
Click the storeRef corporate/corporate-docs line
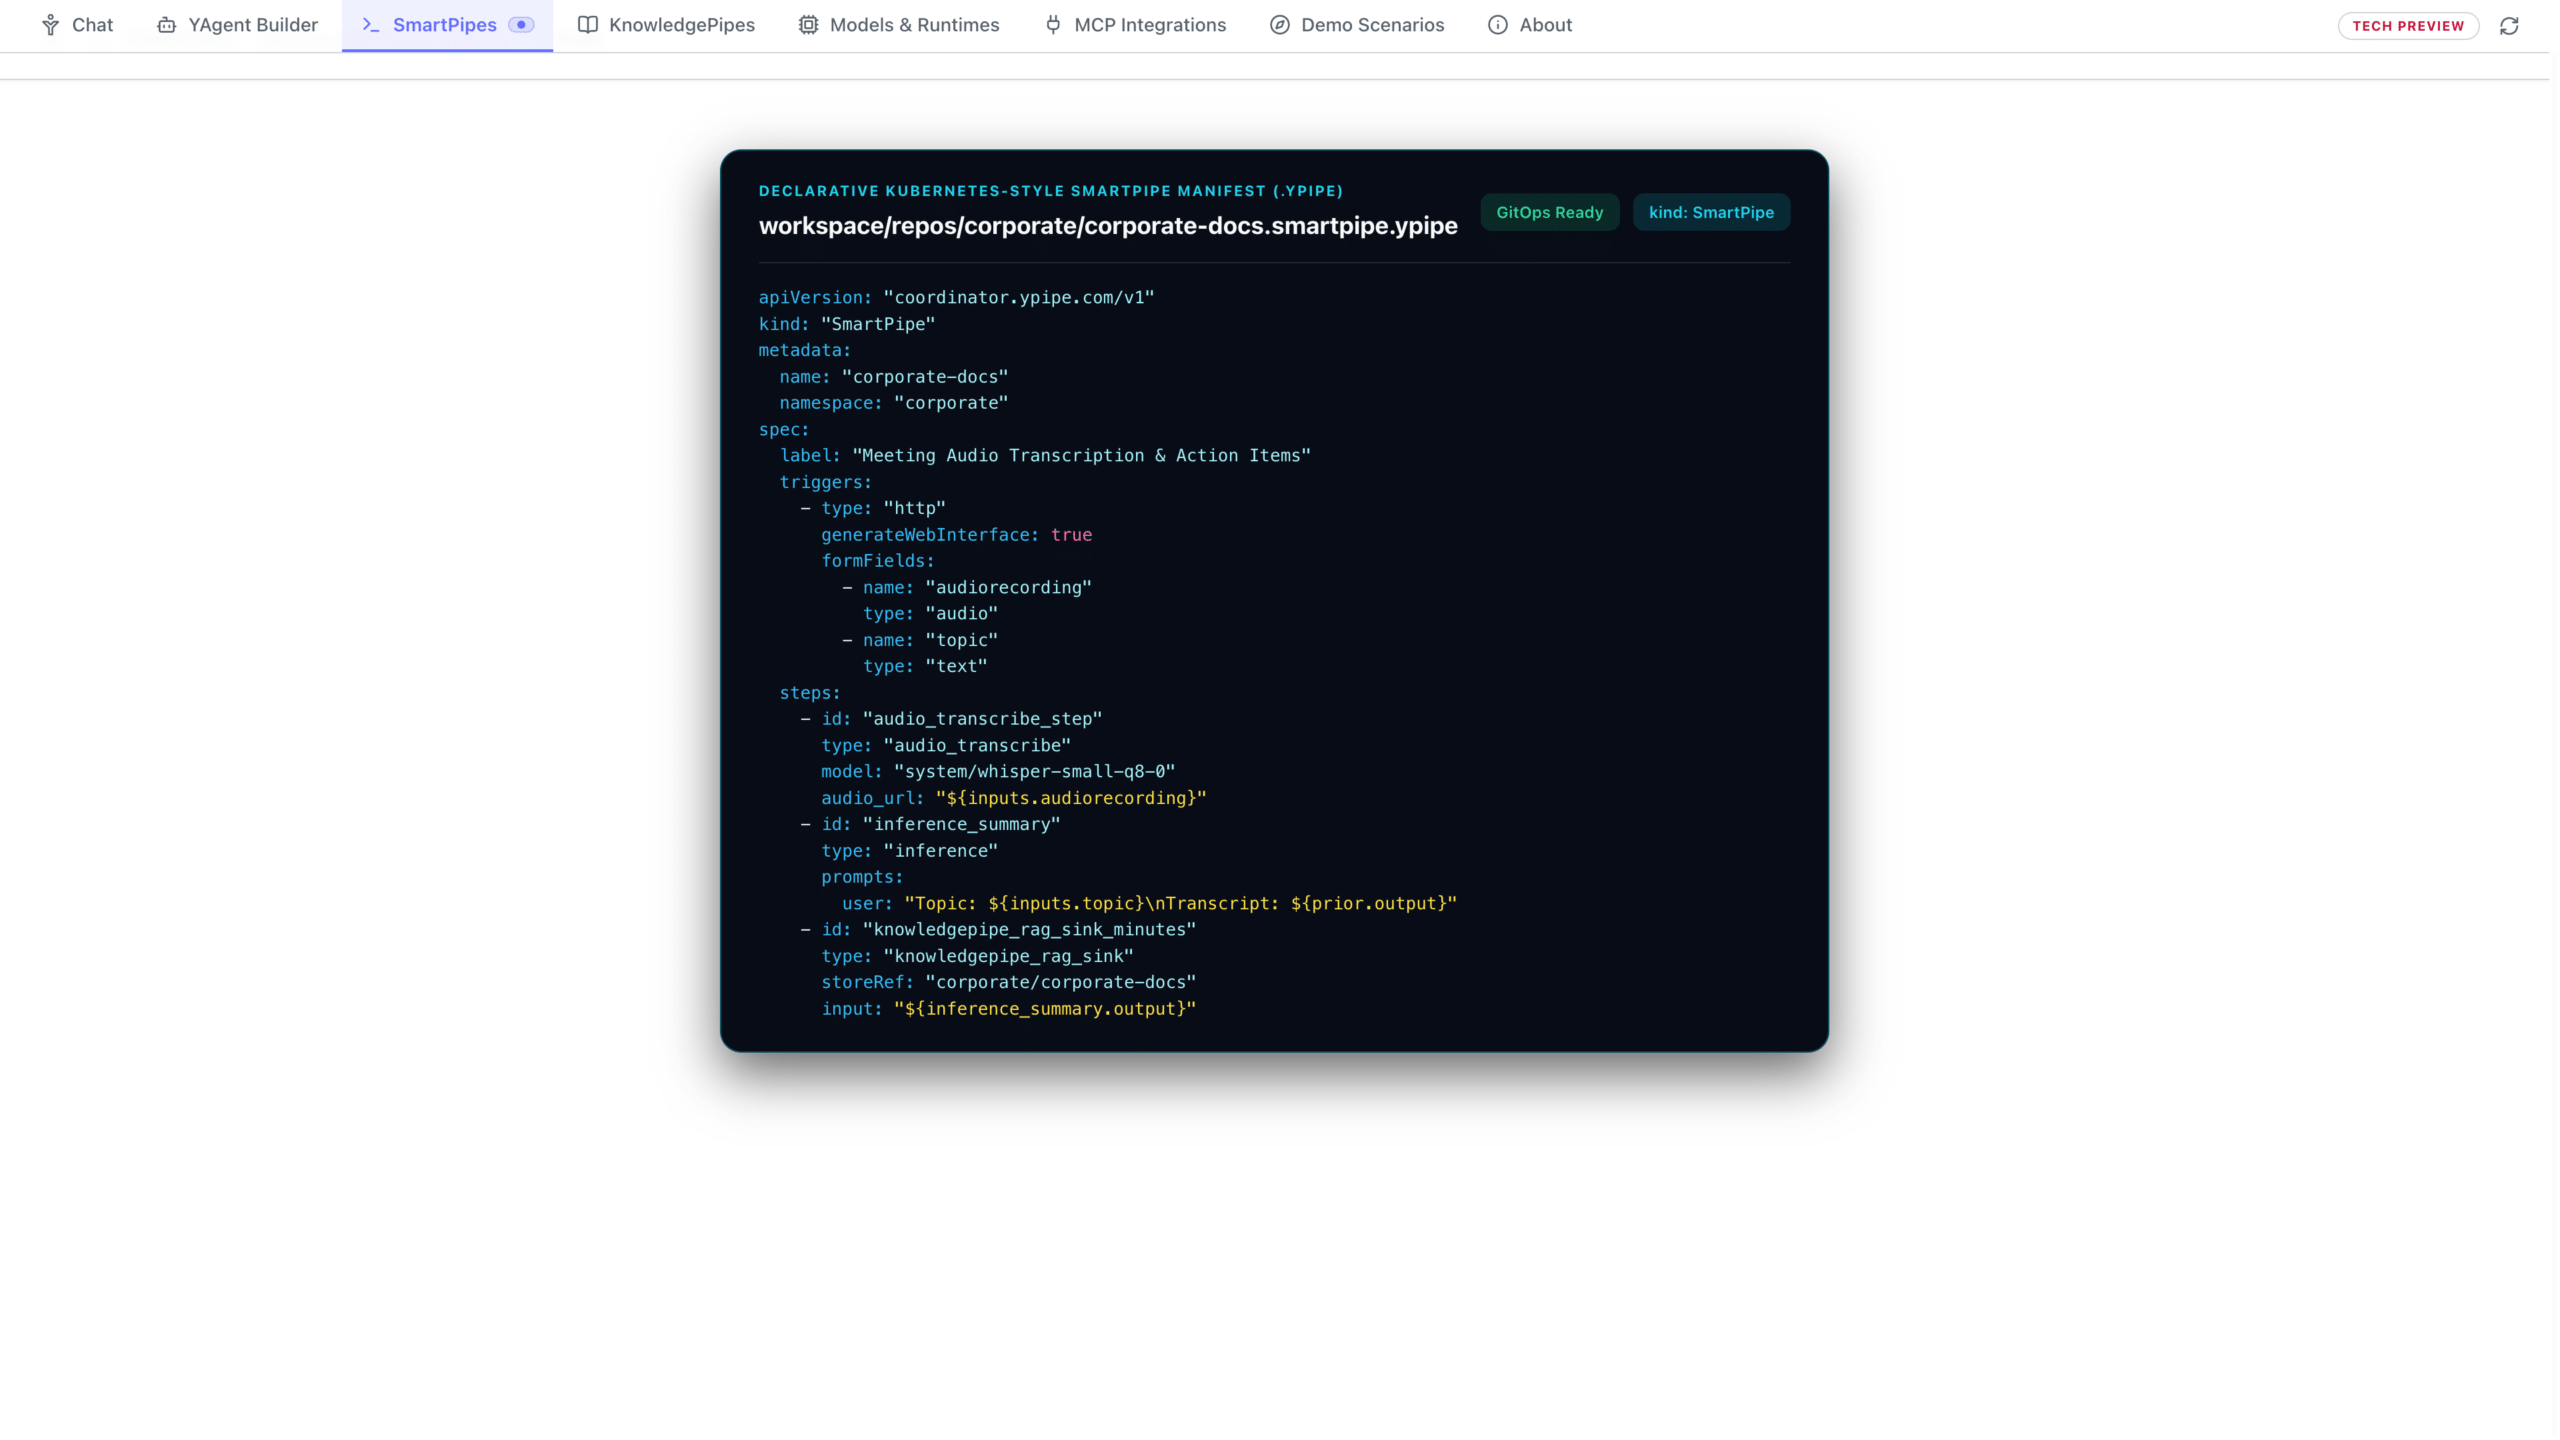tap(1008, 982)
